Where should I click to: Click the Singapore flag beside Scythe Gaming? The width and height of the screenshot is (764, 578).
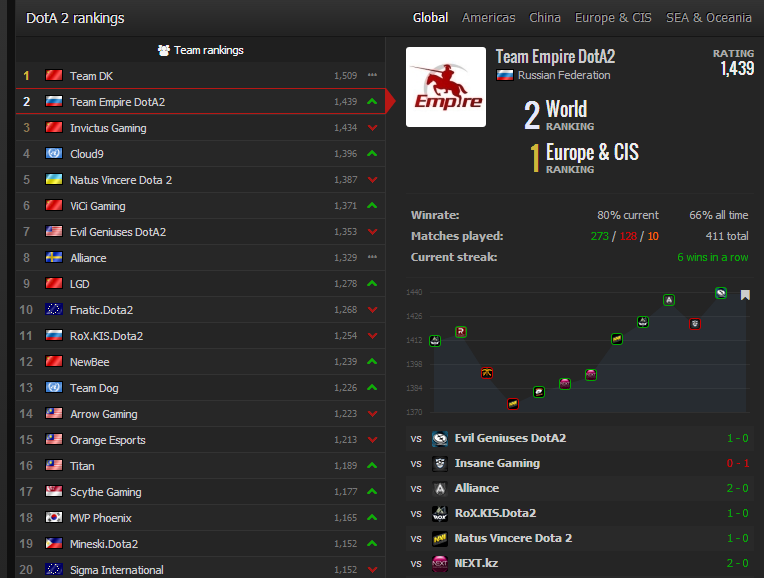coord(54,491)
